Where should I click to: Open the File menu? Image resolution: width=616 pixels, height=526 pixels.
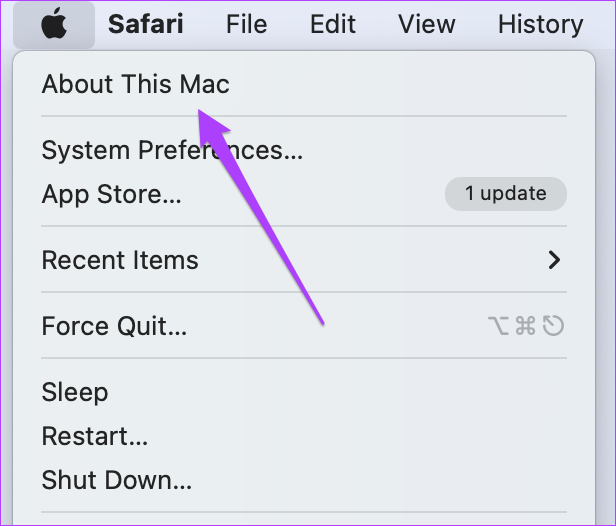[246, 24]
